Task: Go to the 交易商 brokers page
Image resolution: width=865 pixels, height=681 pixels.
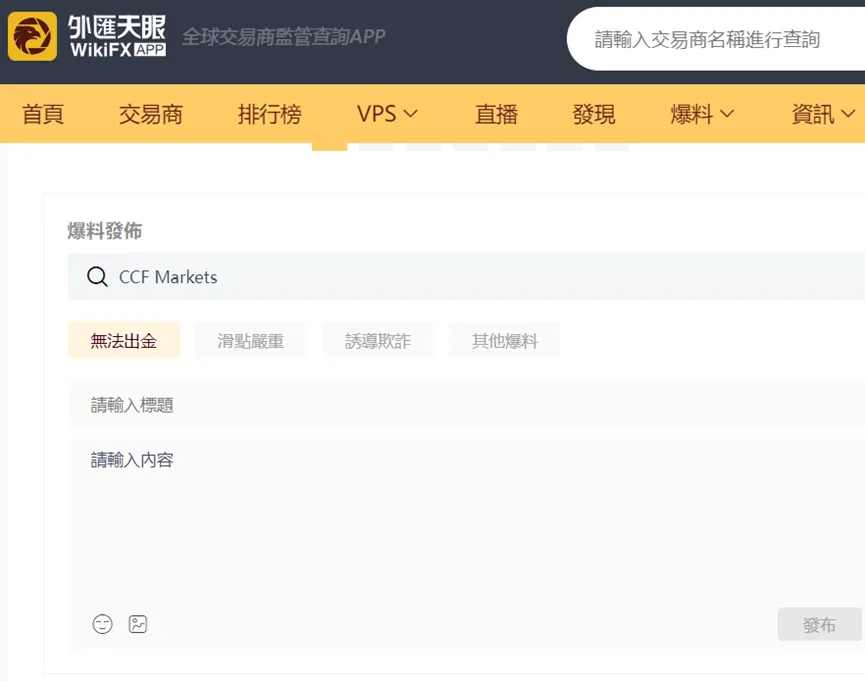Action: [x=151, y=114]
